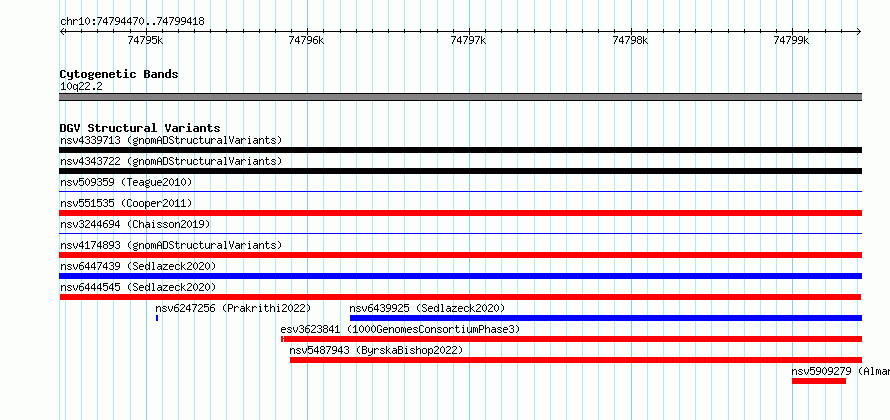Screen dimensions: 890x420
Task: Click the 10q22.2 band label
Action: pyautogui.click(x=81, y=87)
